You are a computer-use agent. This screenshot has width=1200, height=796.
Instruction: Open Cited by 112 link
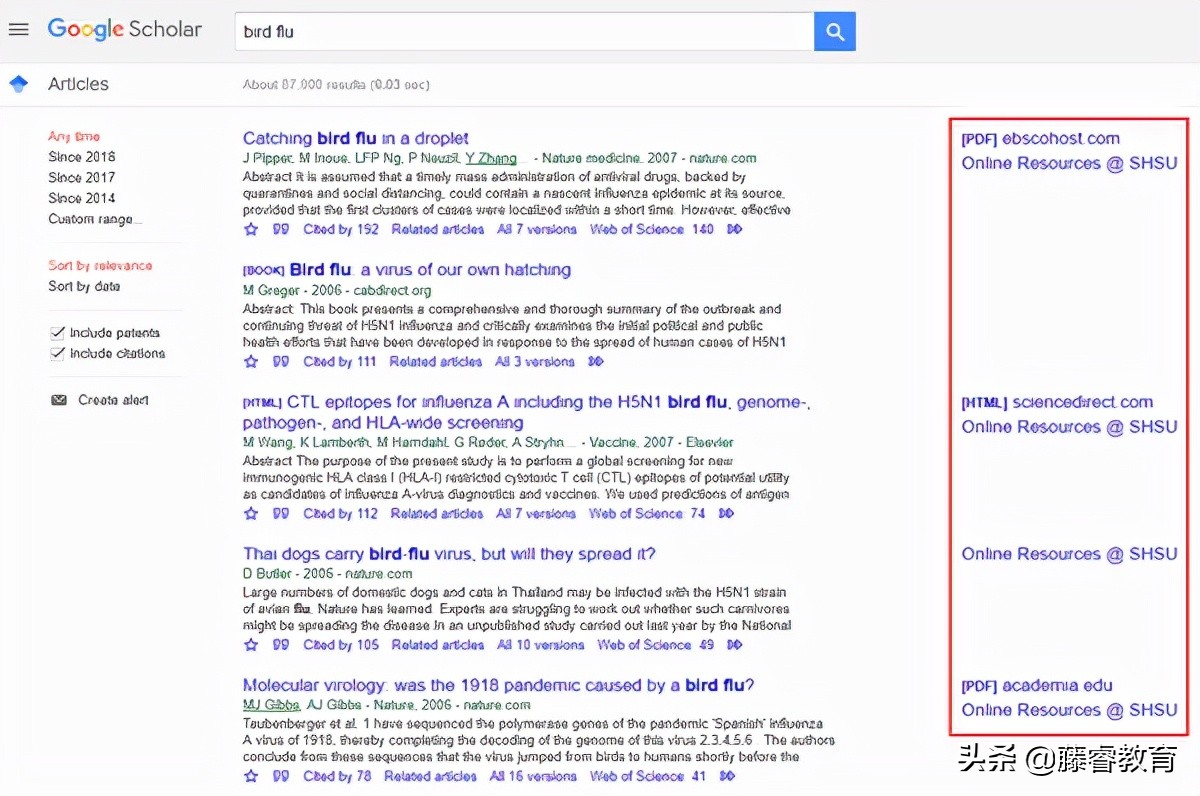coord(341,513)
